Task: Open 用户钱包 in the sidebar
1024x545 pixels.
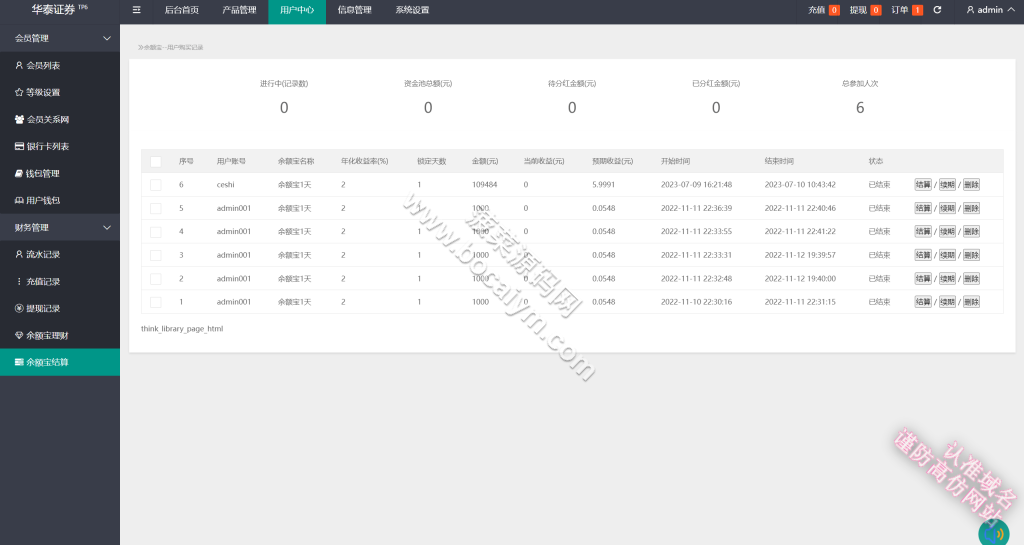Action: (60, 200)
